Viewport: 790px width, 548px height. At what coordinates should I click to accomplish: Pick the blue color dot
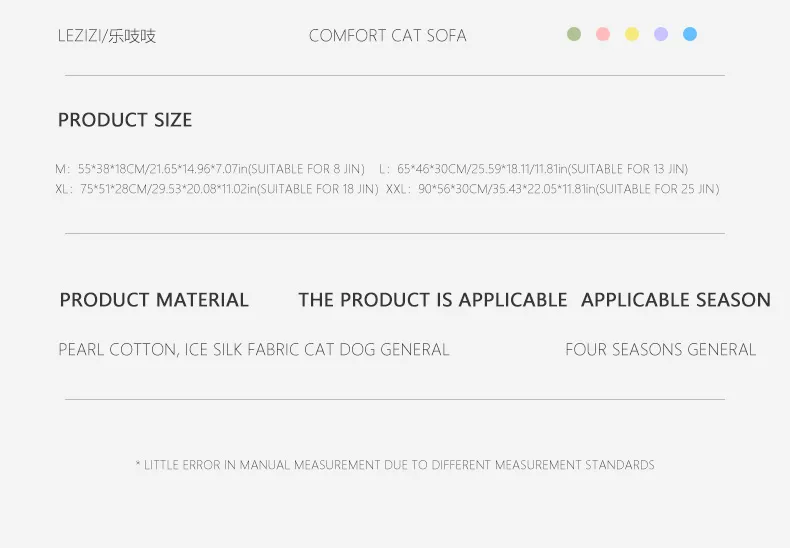point(690,34)
